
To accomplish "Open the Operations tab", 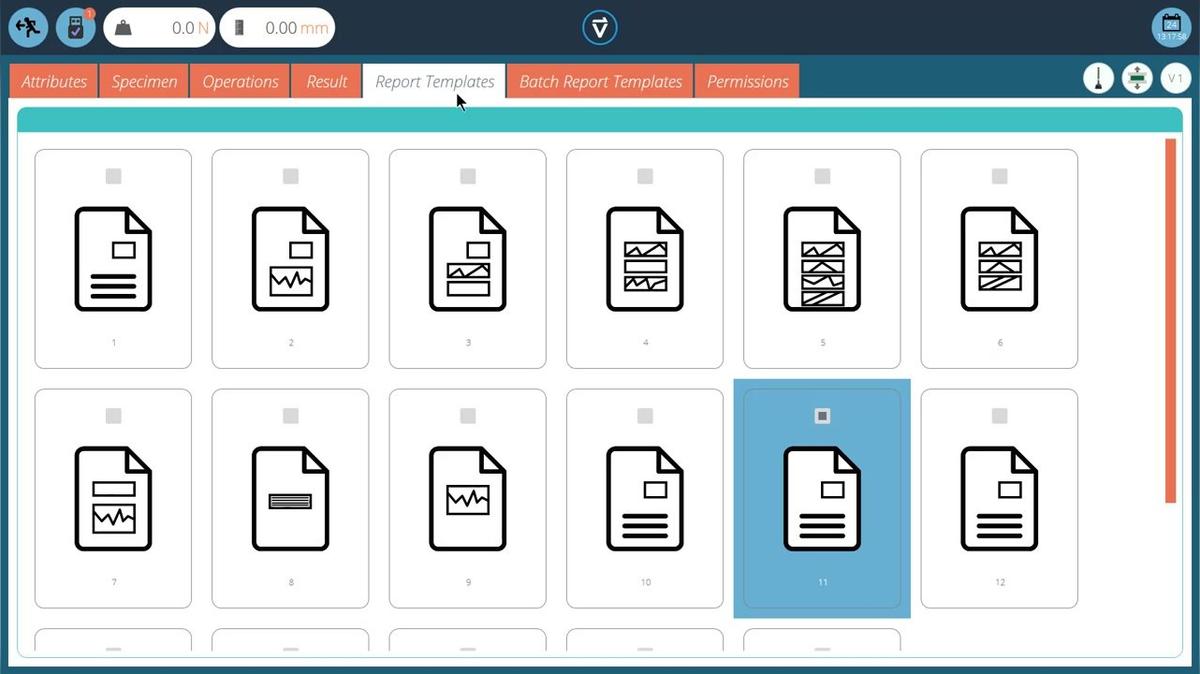I will (240, 82).
